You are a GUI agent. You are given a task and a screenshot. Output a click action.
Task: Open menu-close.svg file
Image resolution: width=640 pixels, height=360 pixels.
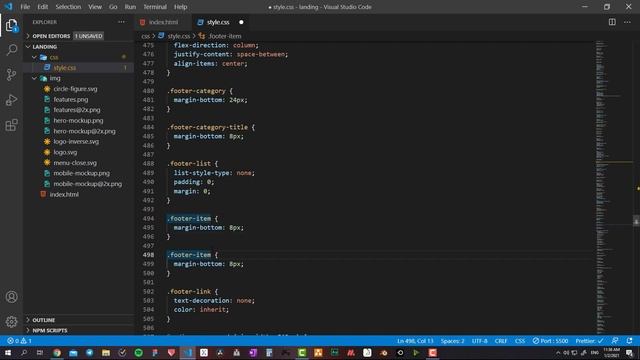[x=75, y=162]
